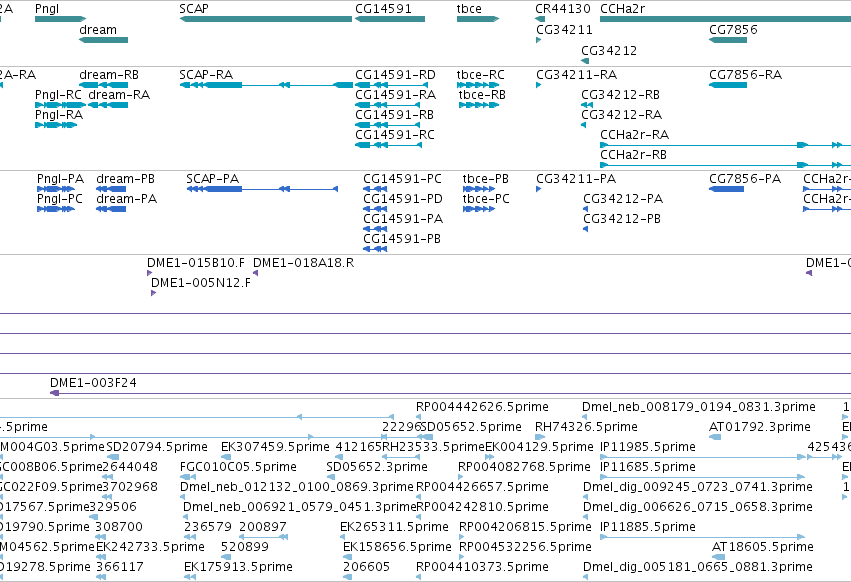This screenshot has width=851, height=582.
Task: Select the tbce-PC protein label
Action: (486, 199)
